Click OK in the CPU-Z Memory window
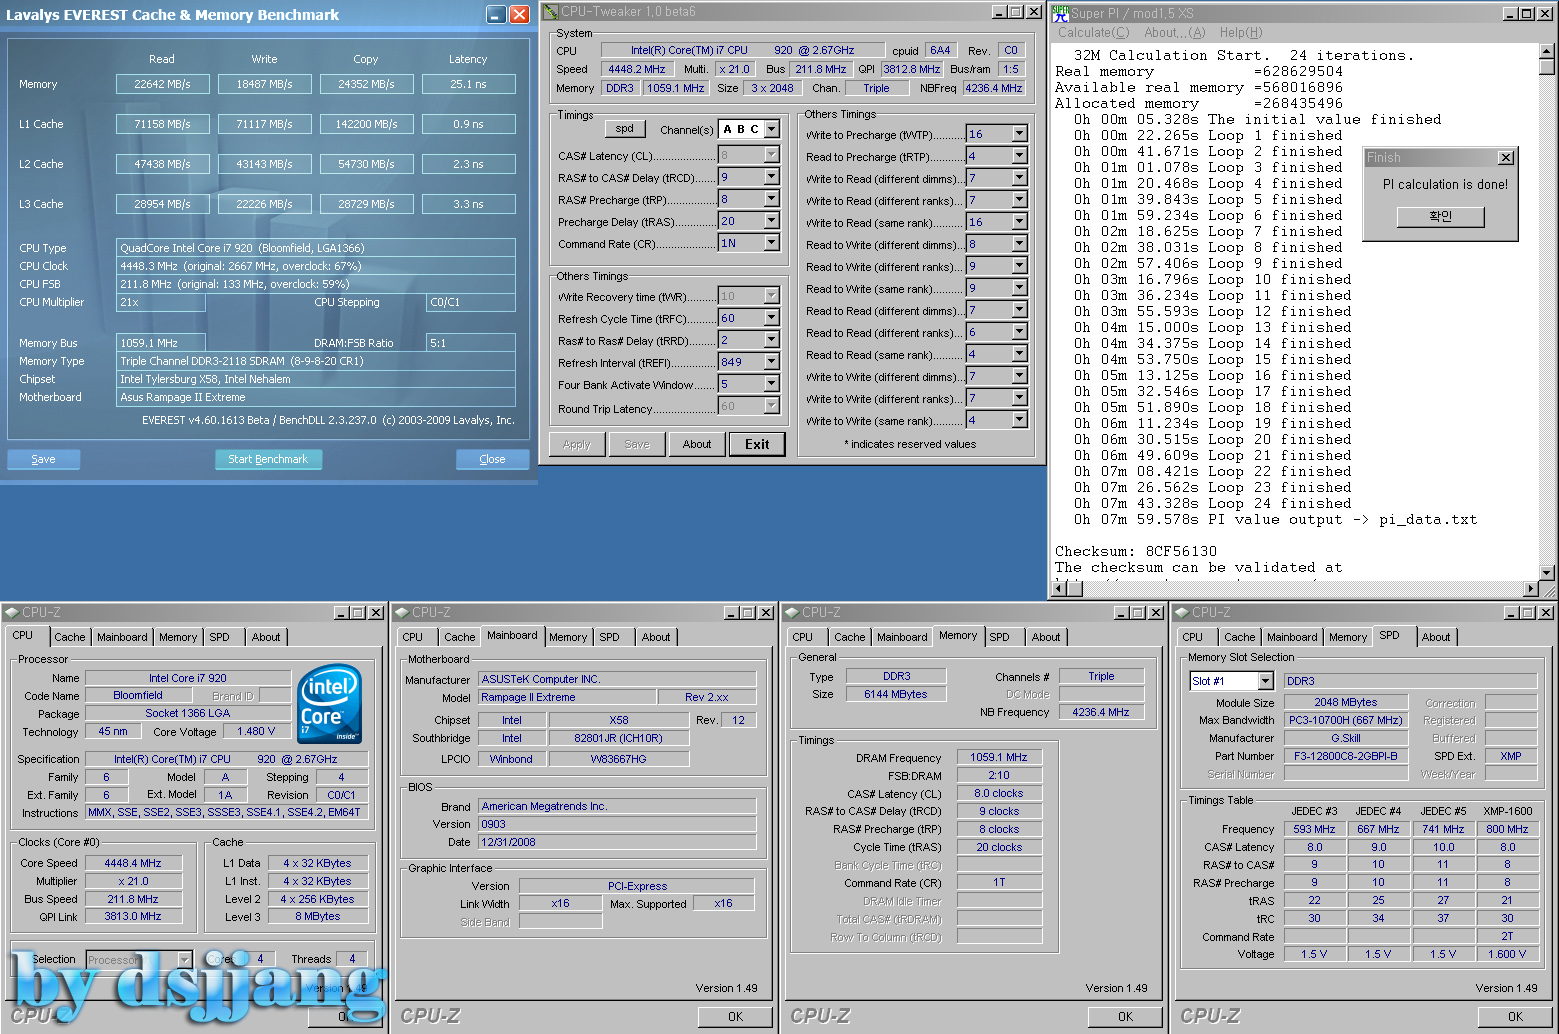This screenshot has width=1559, height=1034. tap(1125, 1016)
